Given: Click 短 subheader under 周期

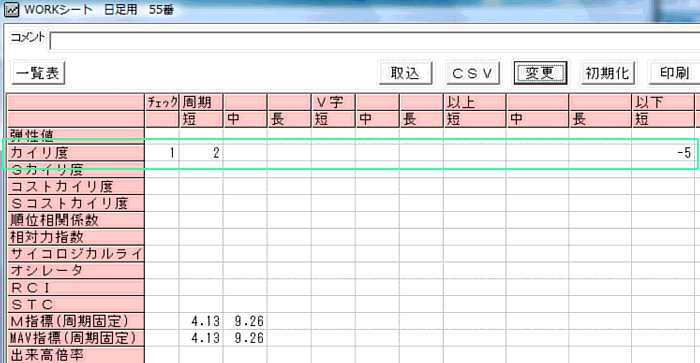Looking at the screenshot, I should pyautogui.click(x=201, y=120).
